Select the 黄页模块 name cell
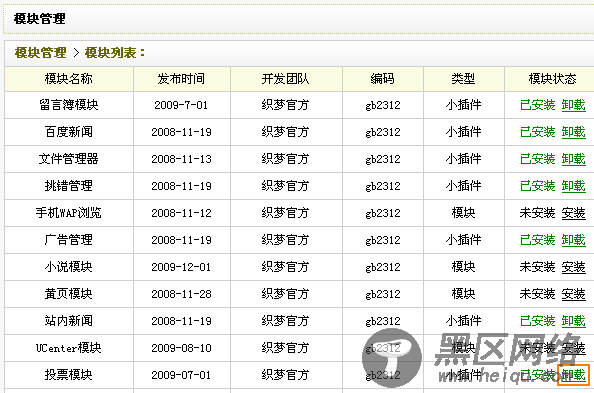 (69, 294)
